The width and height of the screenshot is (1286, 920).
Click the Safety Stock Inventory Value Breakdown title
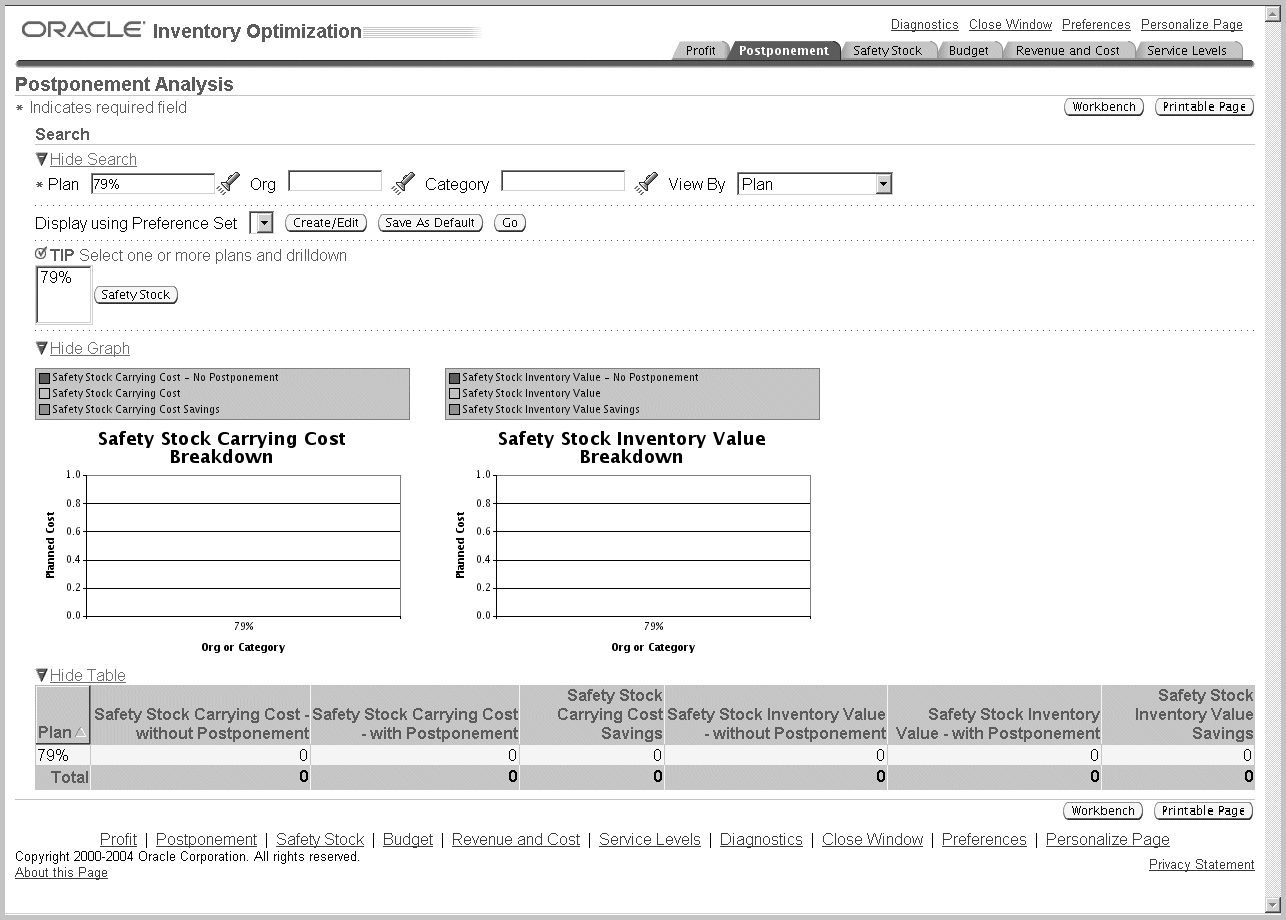point(631,447)
